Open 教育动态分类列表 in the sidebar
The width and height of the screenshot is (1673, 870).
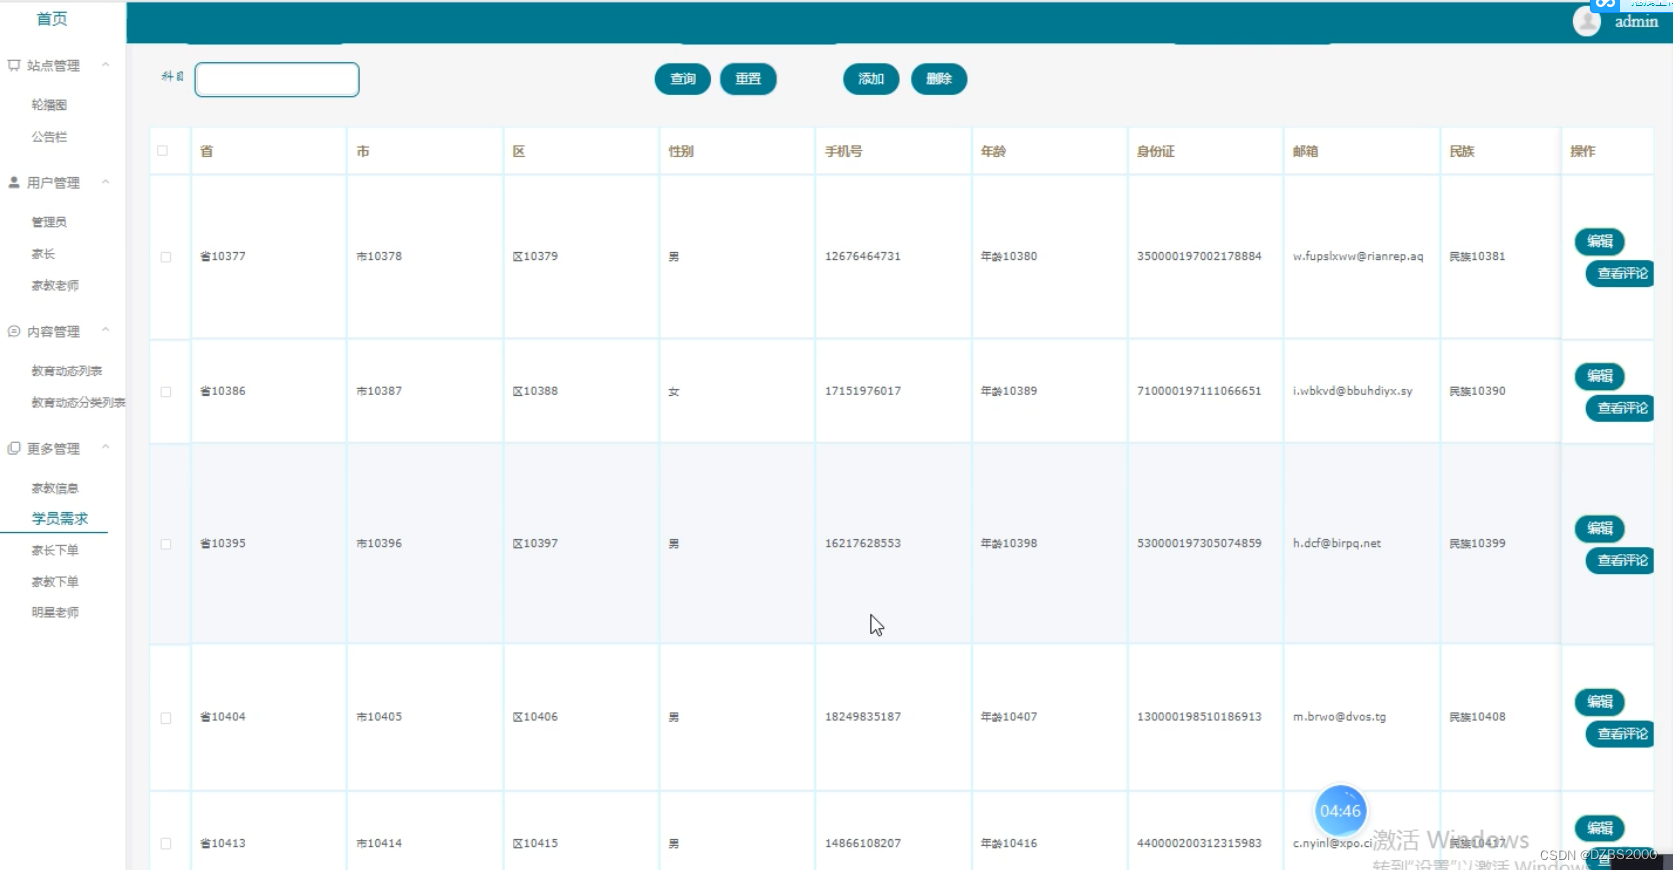coord(78,403)
